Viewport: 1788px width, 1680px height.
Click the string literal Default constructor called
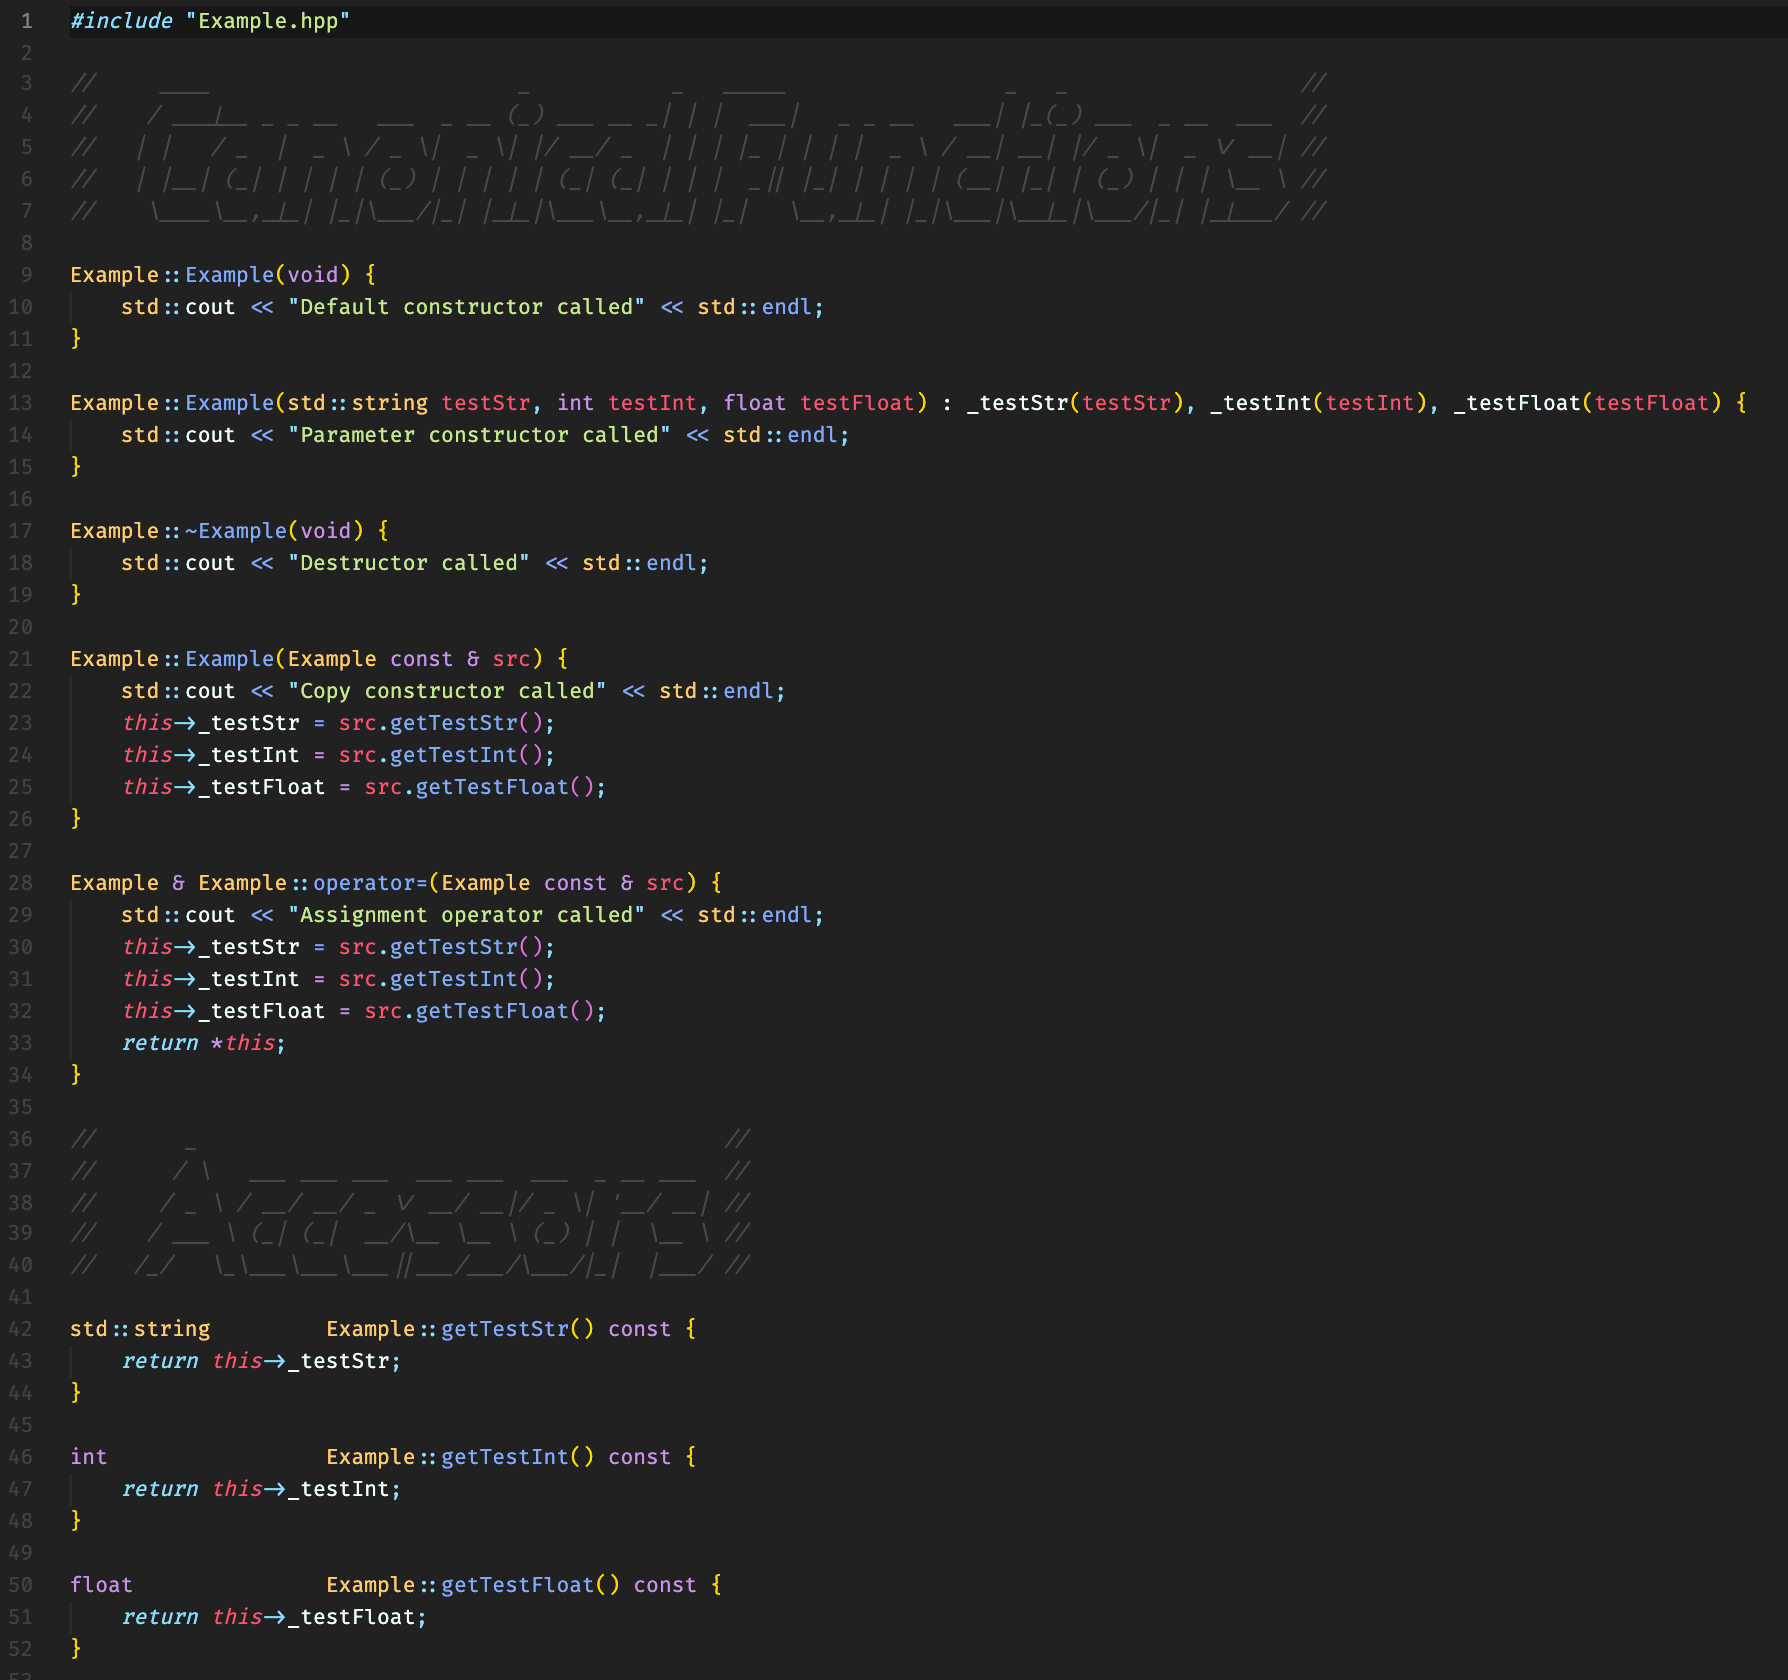pos(465,307)
